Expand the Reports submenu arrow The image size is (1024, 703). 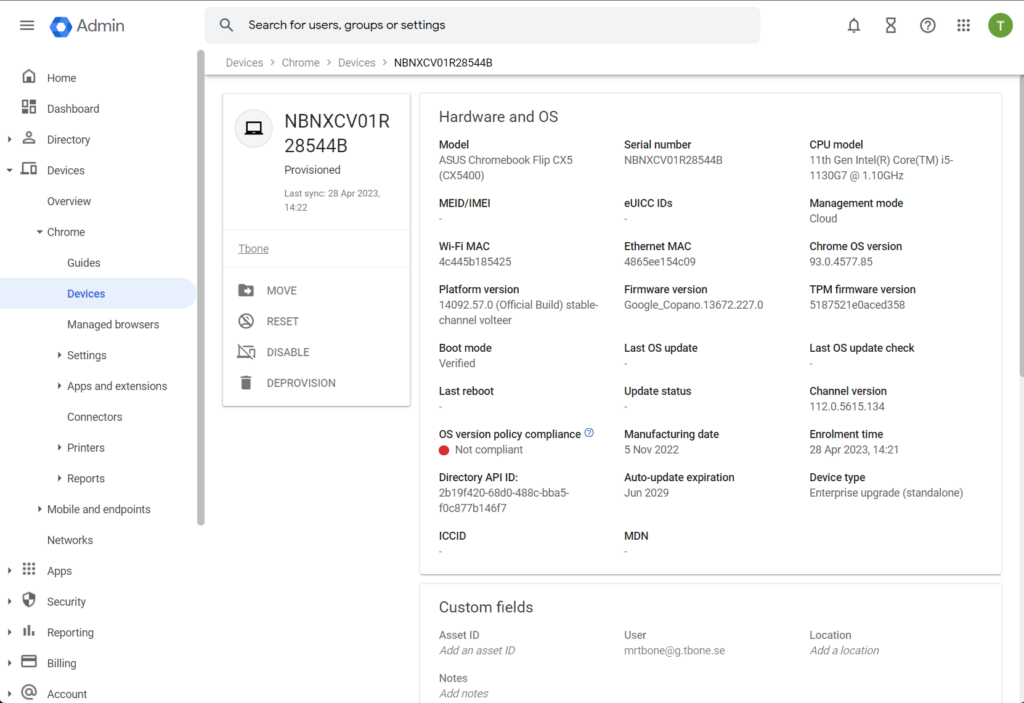click(59, 478)
